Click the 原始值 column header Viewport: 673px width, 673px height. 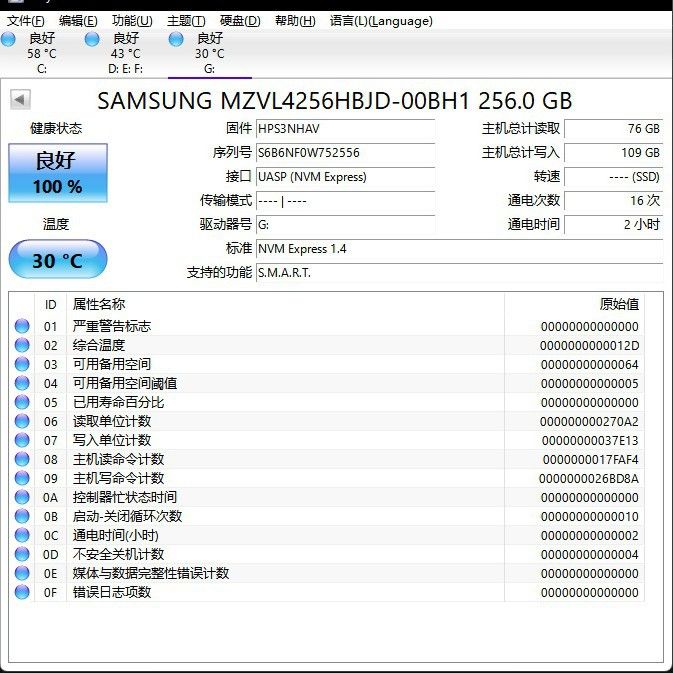[618, 305]
